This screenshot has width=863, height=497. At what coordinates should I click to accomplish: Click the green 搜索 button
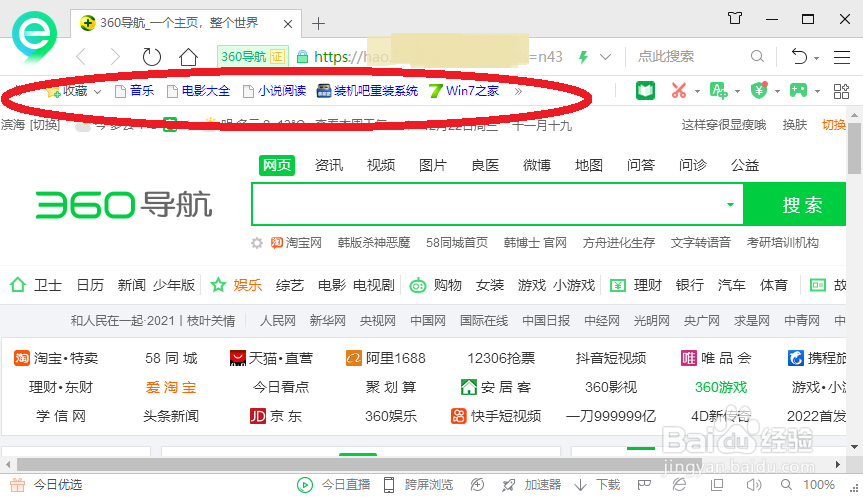(795, 205)
